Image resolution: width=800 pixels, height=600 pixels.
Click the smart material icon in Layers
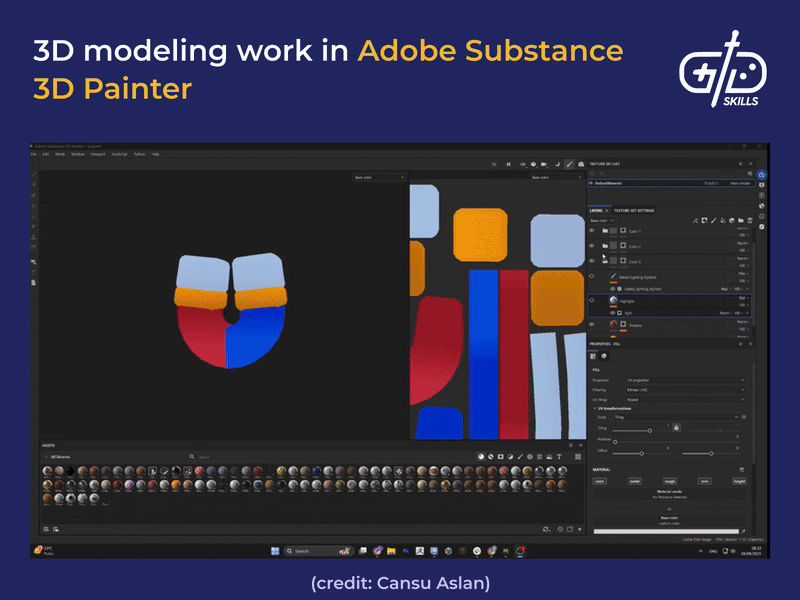pos(732,221)
